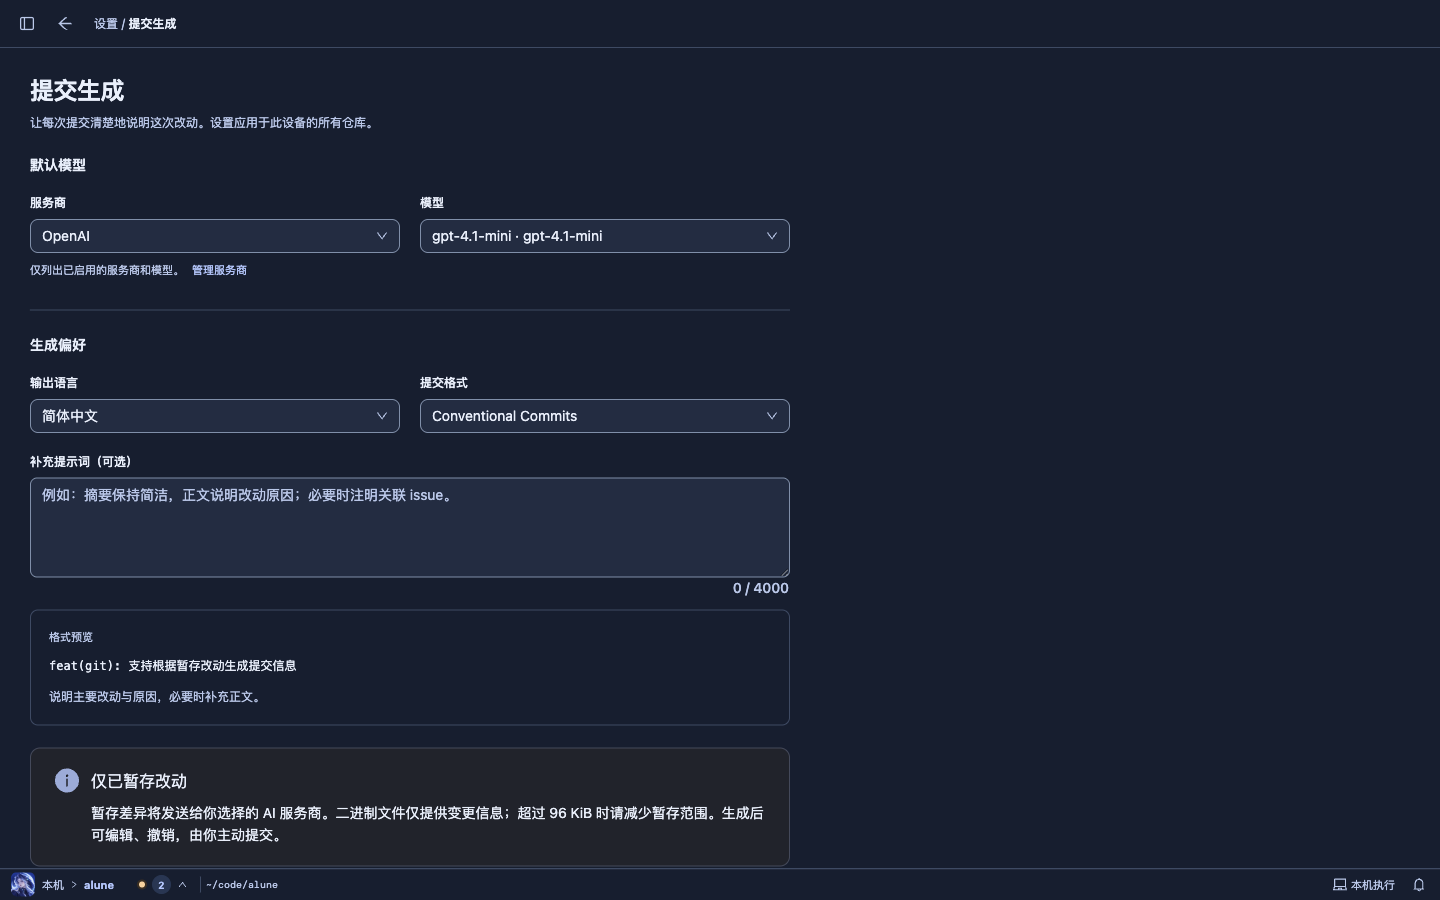The height and width of the screenshot is (900, 1440).
Task: Click the feat(git) format preview line
Action: pos(173,665)
